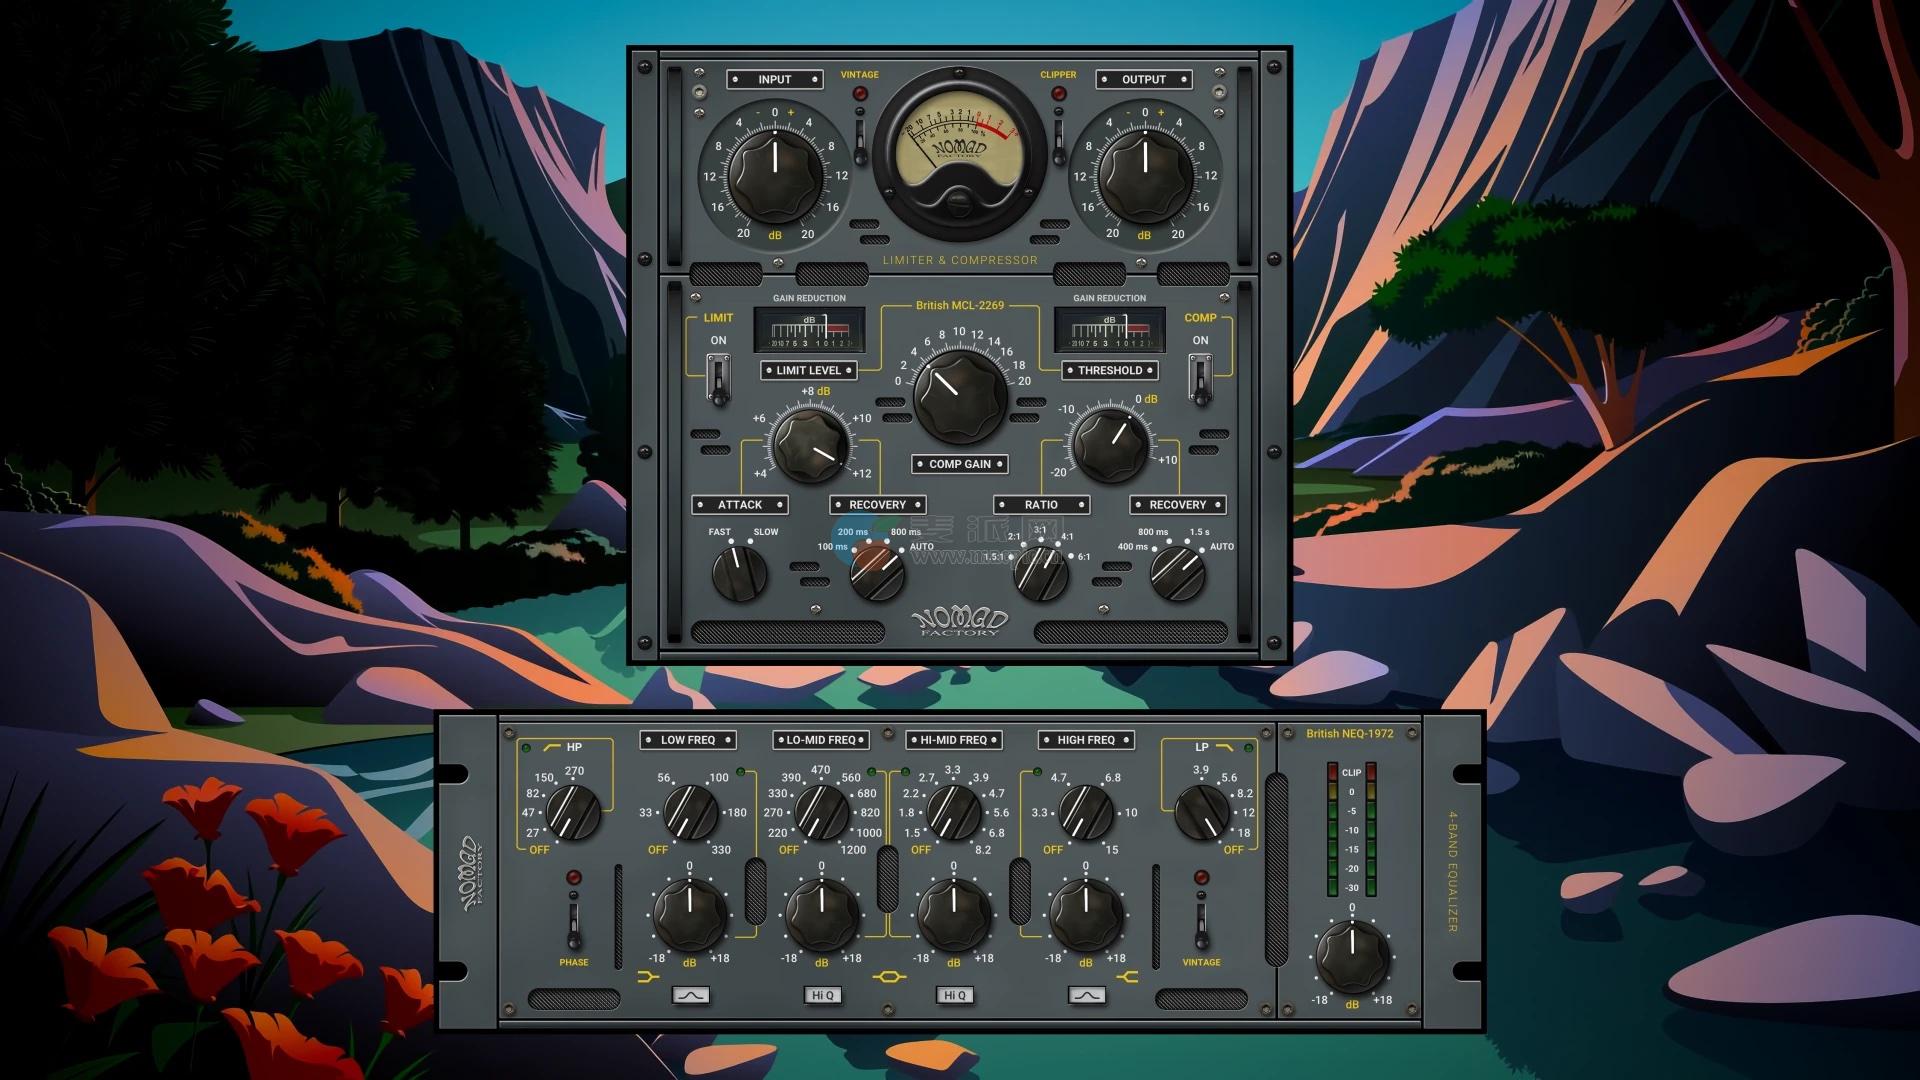Click the British NEQ-1972 title text
Screen dimensions: 1920x1080
tap(1350, 733)
